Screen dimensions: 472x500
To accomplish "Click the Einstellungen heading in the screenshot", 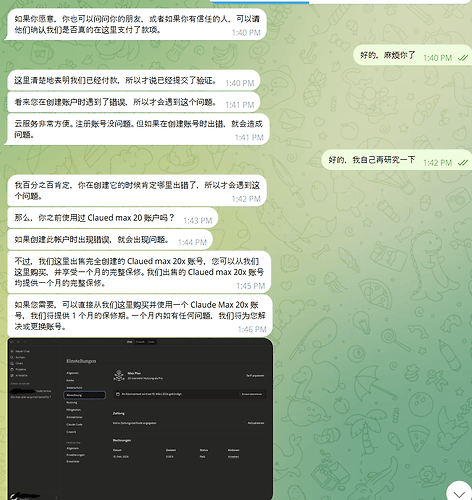I will coord(81,361).
